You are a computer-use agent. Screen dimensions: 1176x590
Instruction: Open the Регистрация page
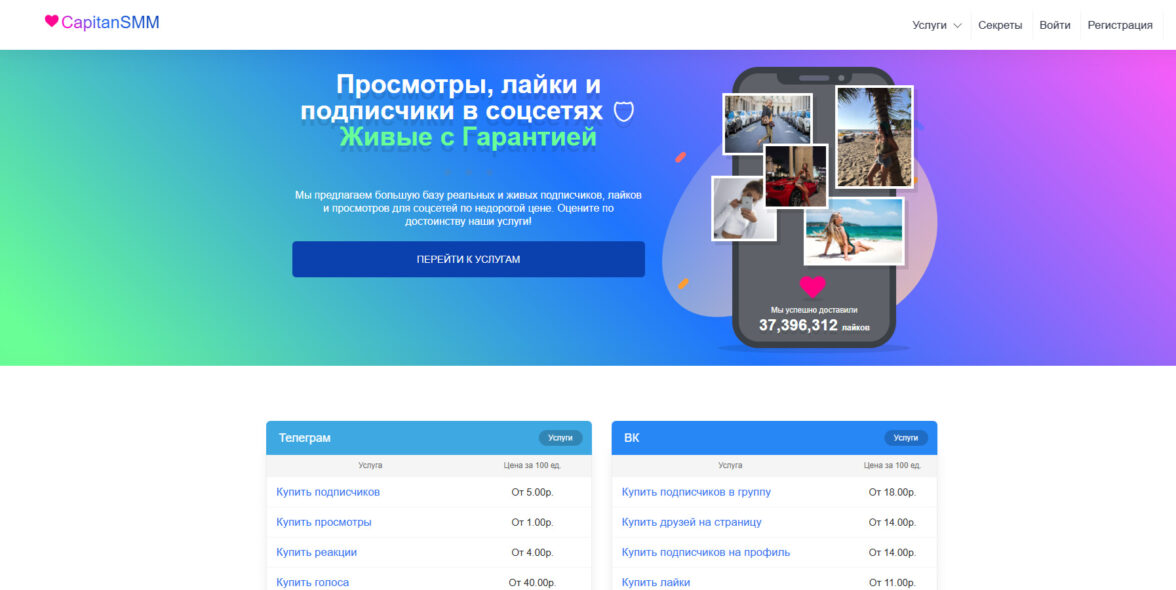click(1120, 25)
